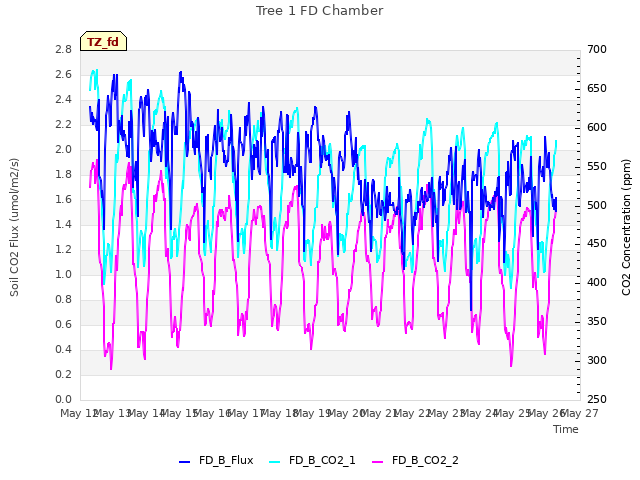Click the 2.0 value on left axis

tap(64, 150)
